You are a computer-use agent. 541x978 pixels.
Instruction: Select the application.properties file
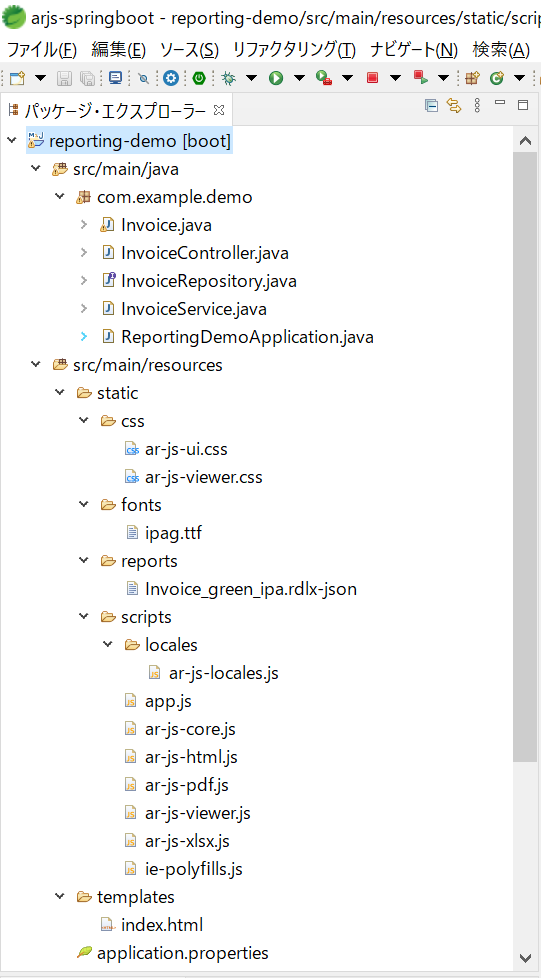(183, 953)
